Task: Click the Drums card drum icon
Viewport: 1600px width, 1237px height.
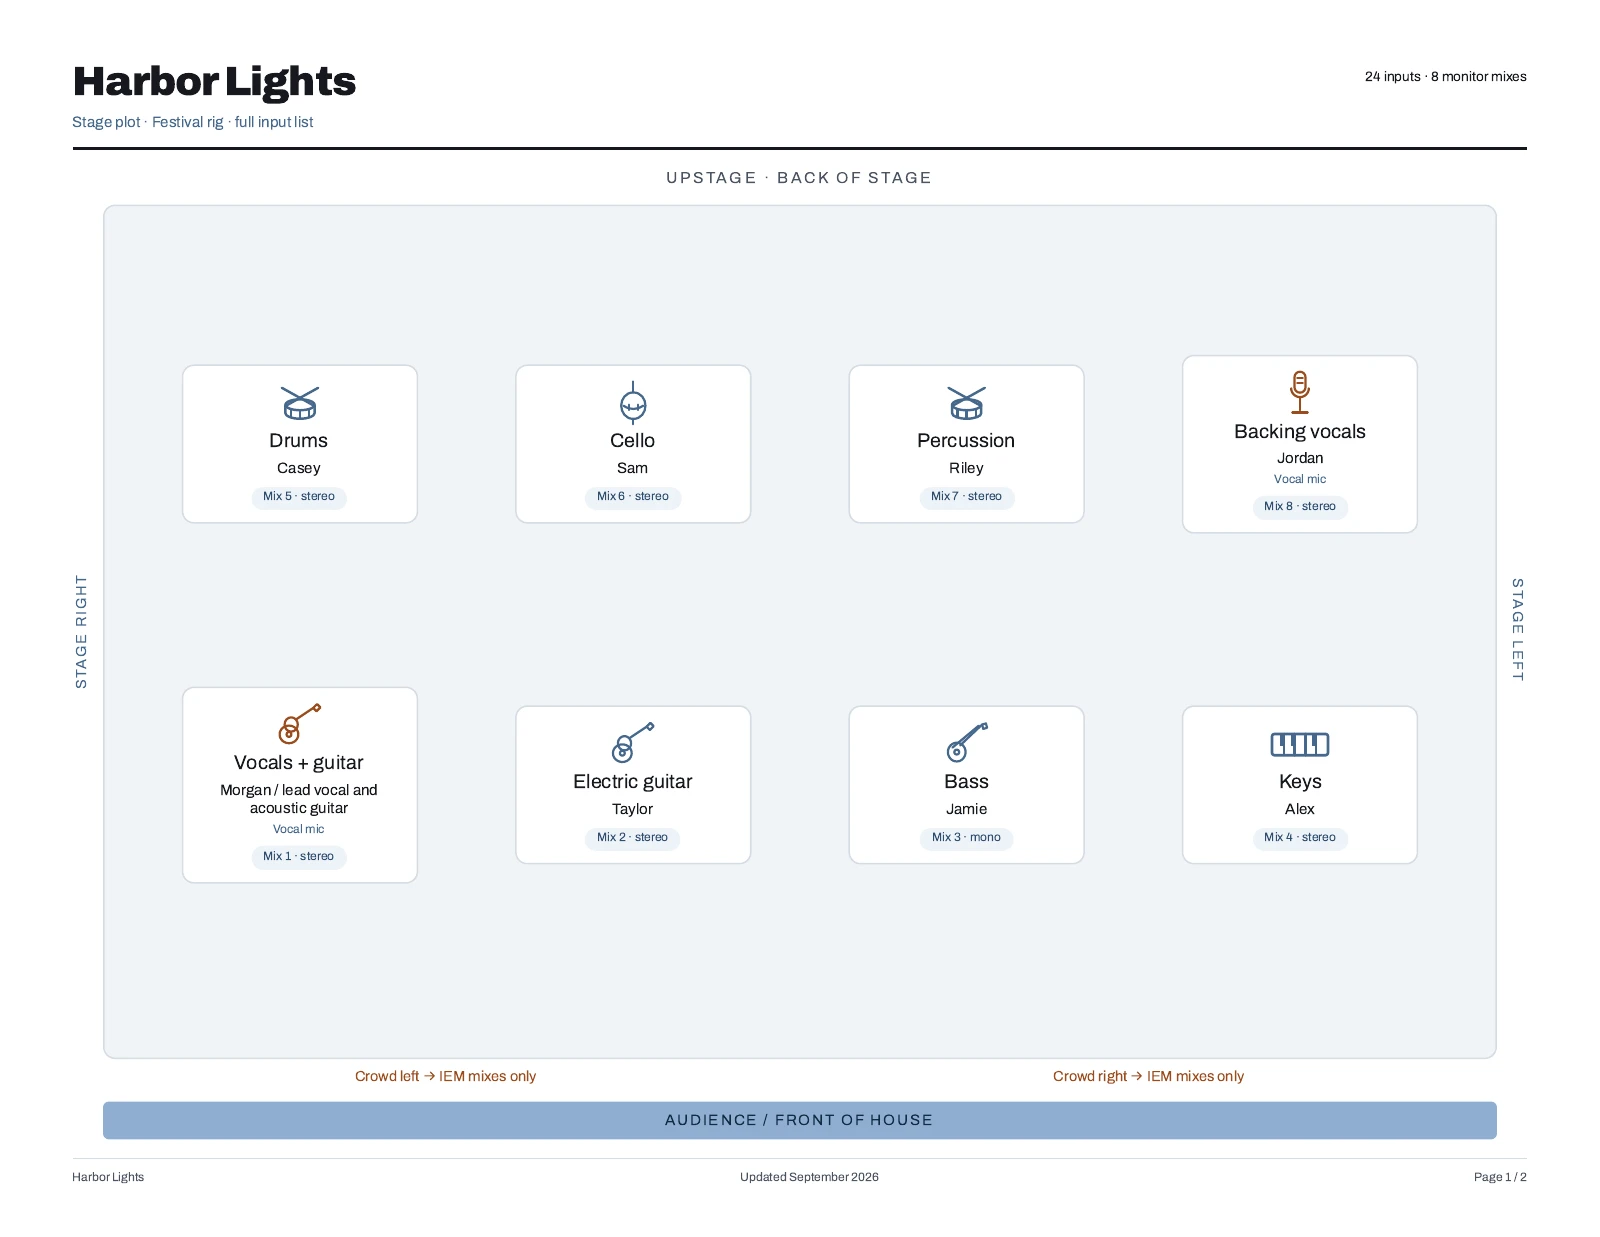Action: [300, 404]
